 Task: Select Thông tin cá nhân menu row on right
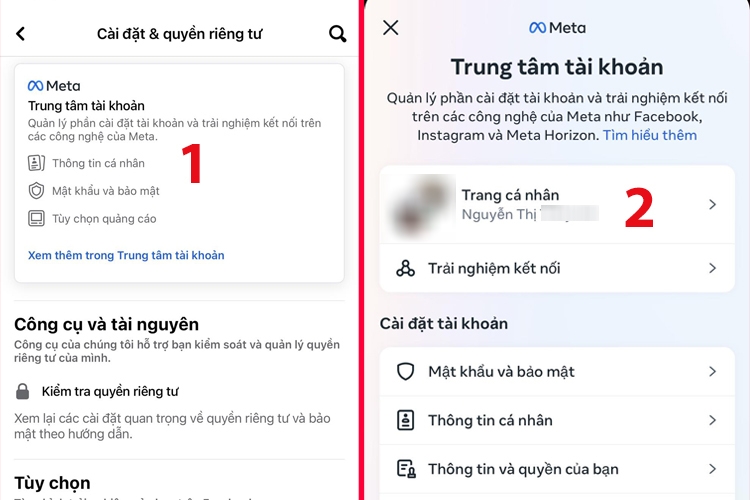click(x=557, y=420)
